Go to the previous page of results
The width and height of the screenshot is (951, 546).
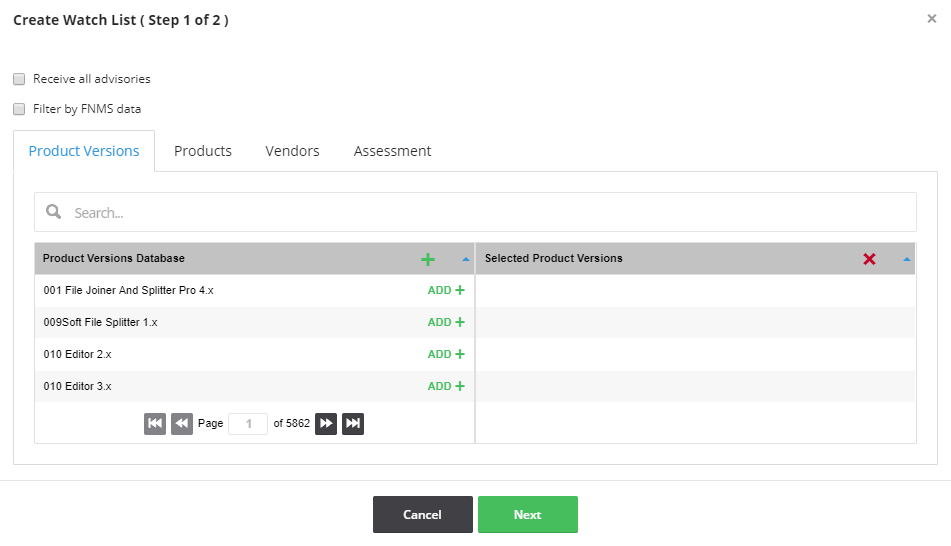(x=181, y=424)
